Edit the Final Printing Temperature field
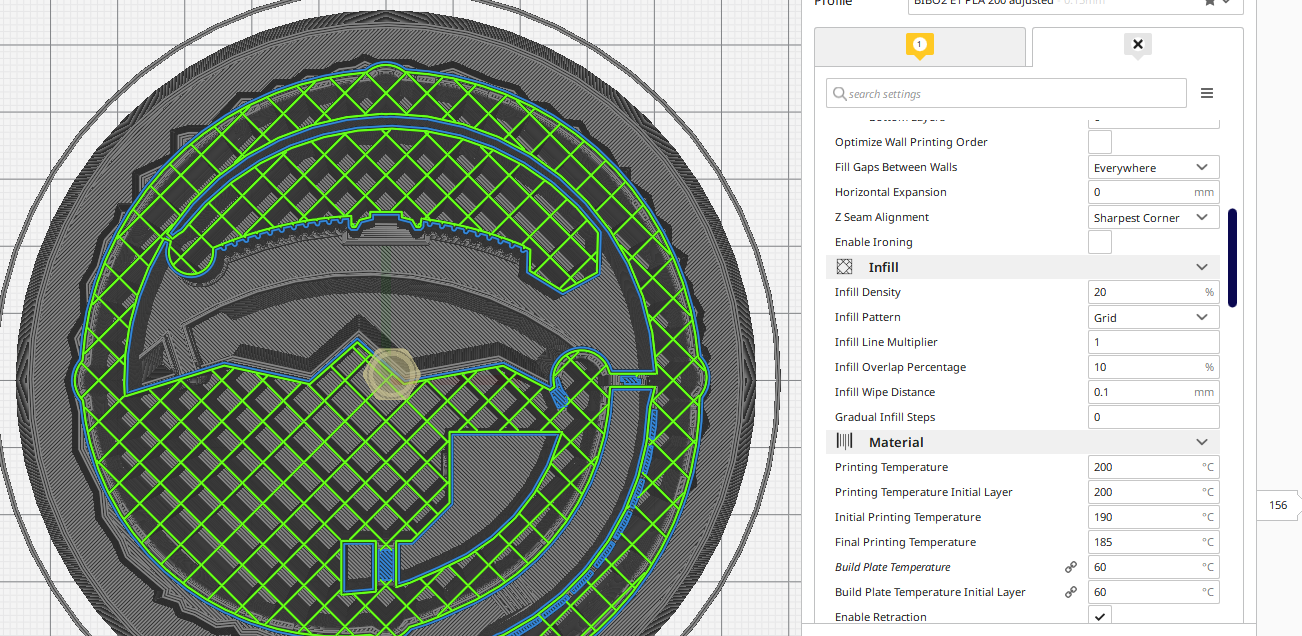 1154,542
